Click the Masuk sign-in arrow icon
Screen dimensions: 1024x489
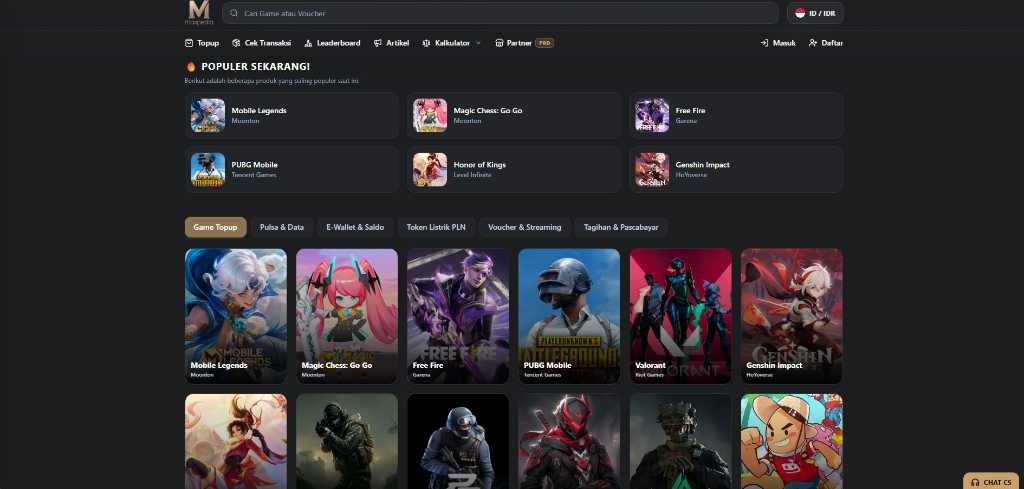764,43
